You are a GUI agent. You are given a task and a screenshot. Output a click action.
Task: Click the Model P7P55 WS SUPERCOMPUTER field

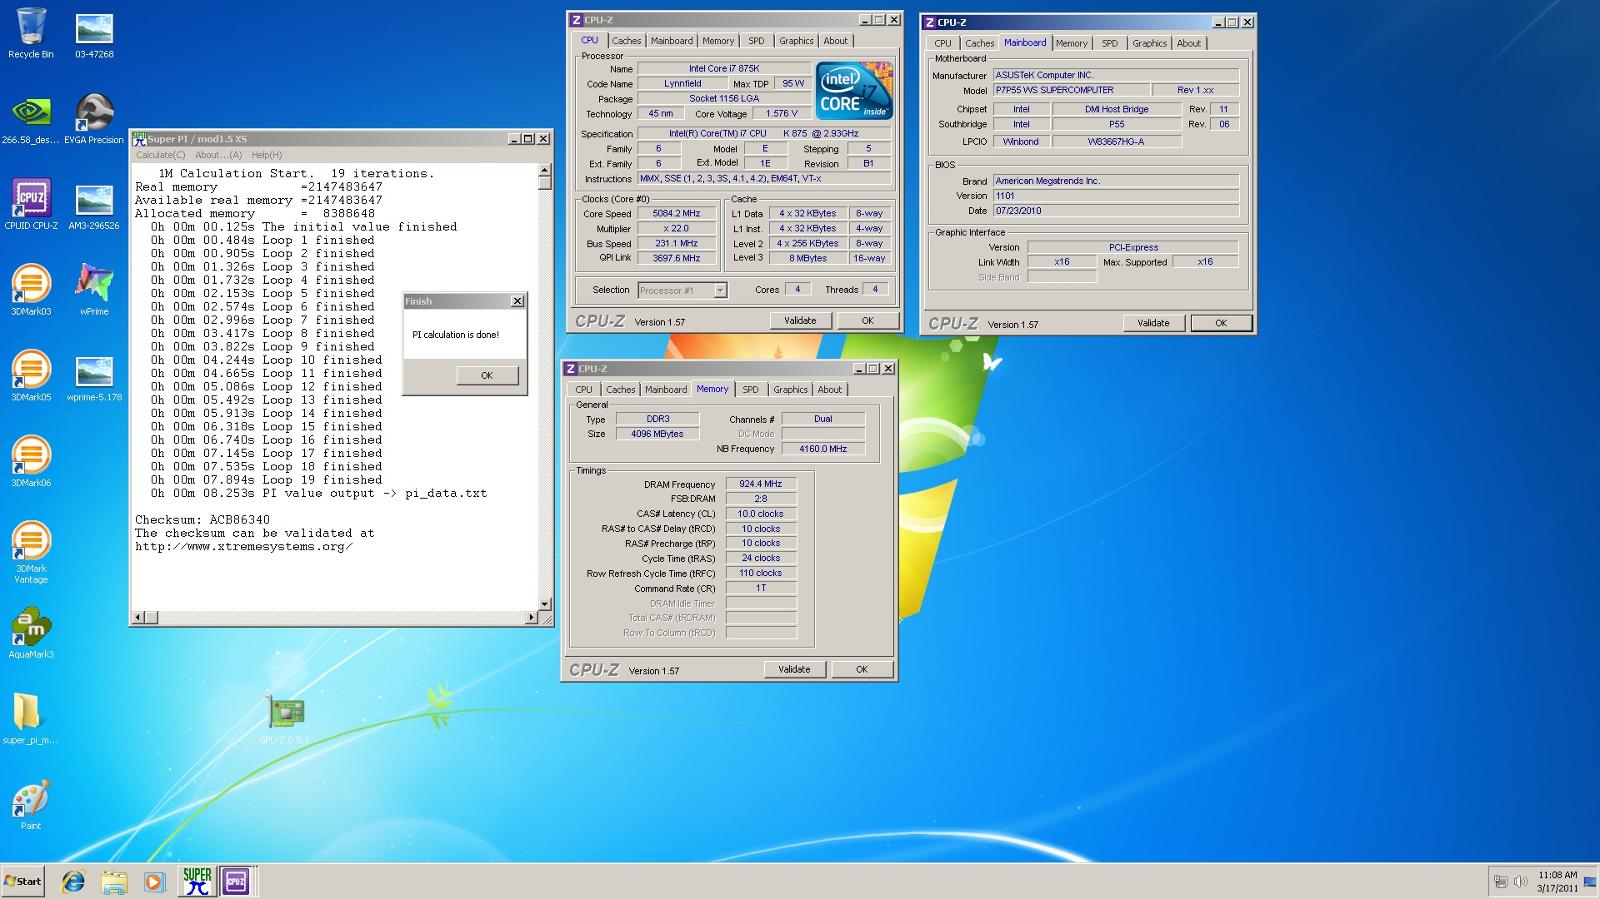(x=1071, y=90)
